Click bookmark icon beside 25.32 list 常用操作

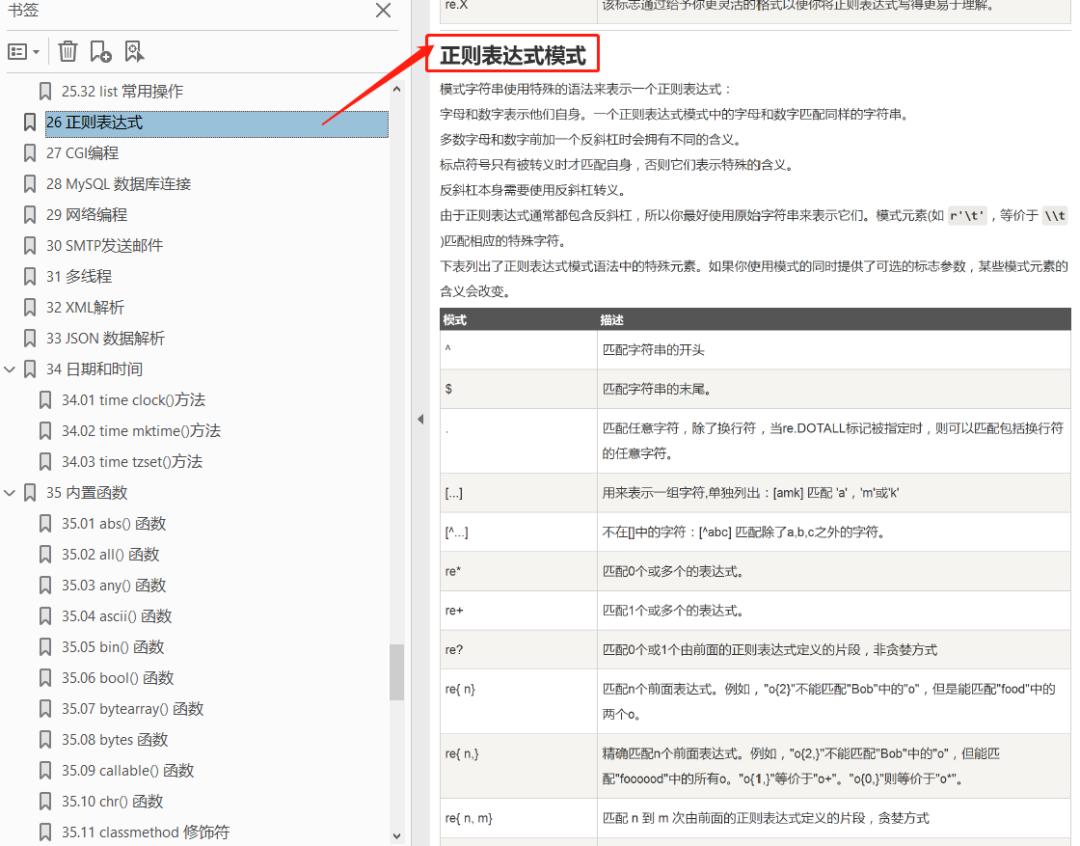[45, 91]
